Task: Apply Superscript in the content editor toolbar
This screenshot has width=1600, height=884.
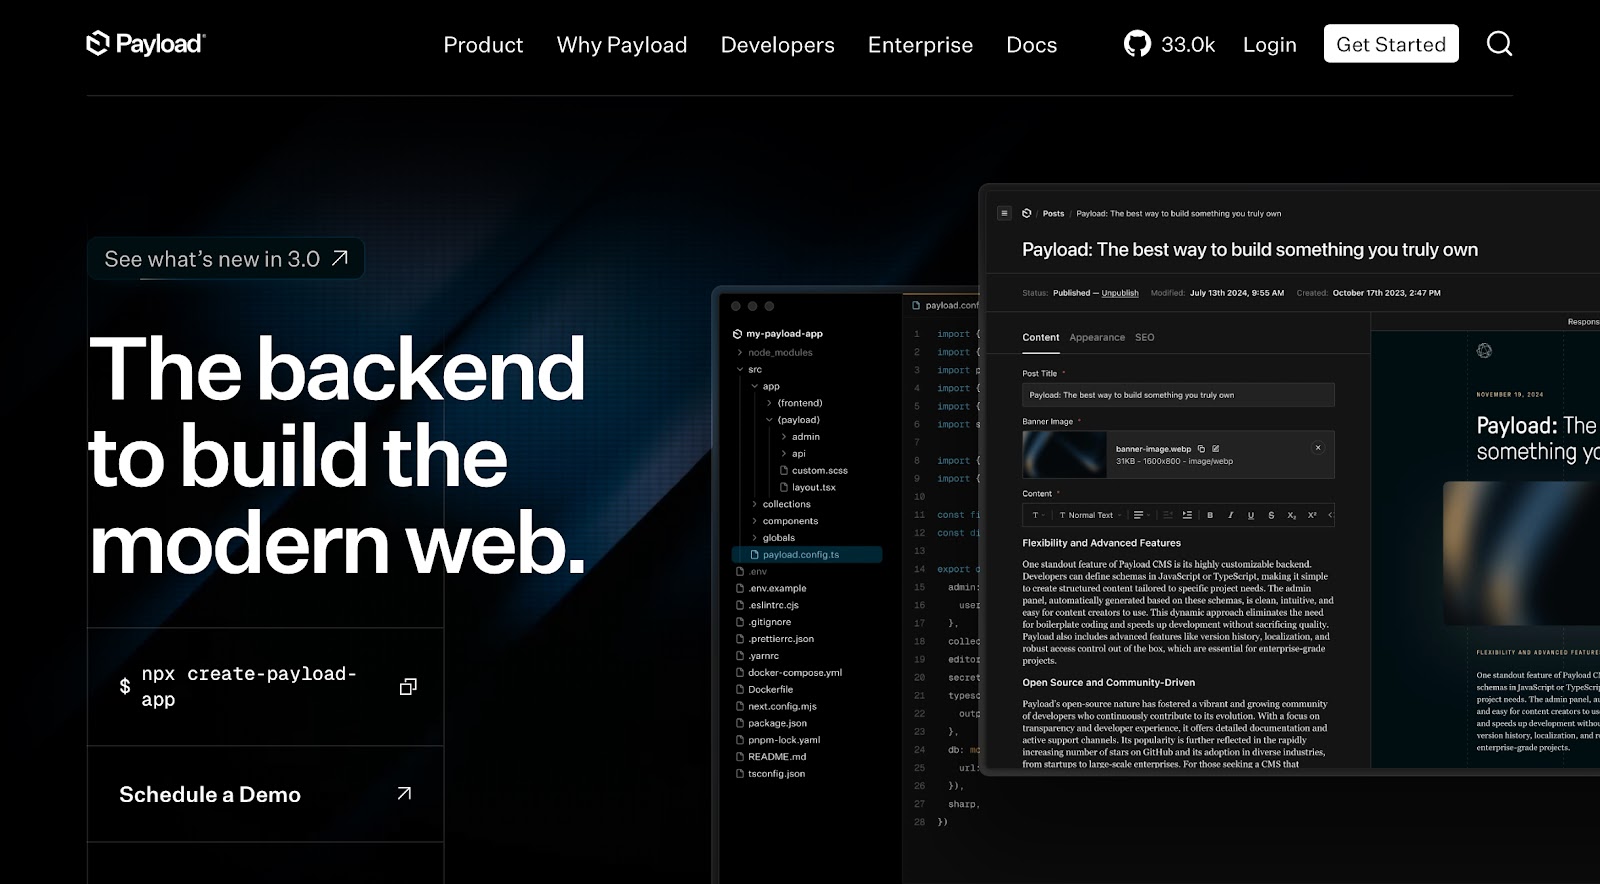Action: 1312,515
